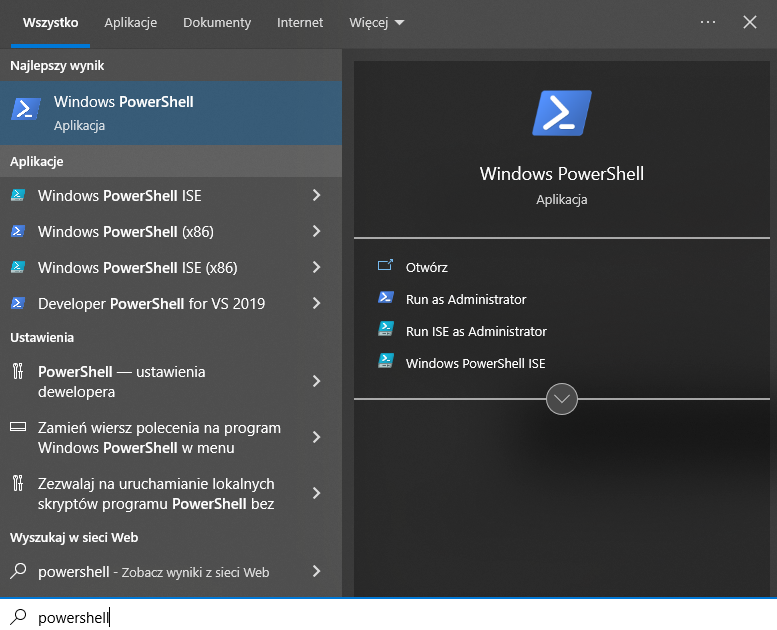Select the Internet search tab
The width and height of the screenshot is (777, 630).
coord(300,22)
